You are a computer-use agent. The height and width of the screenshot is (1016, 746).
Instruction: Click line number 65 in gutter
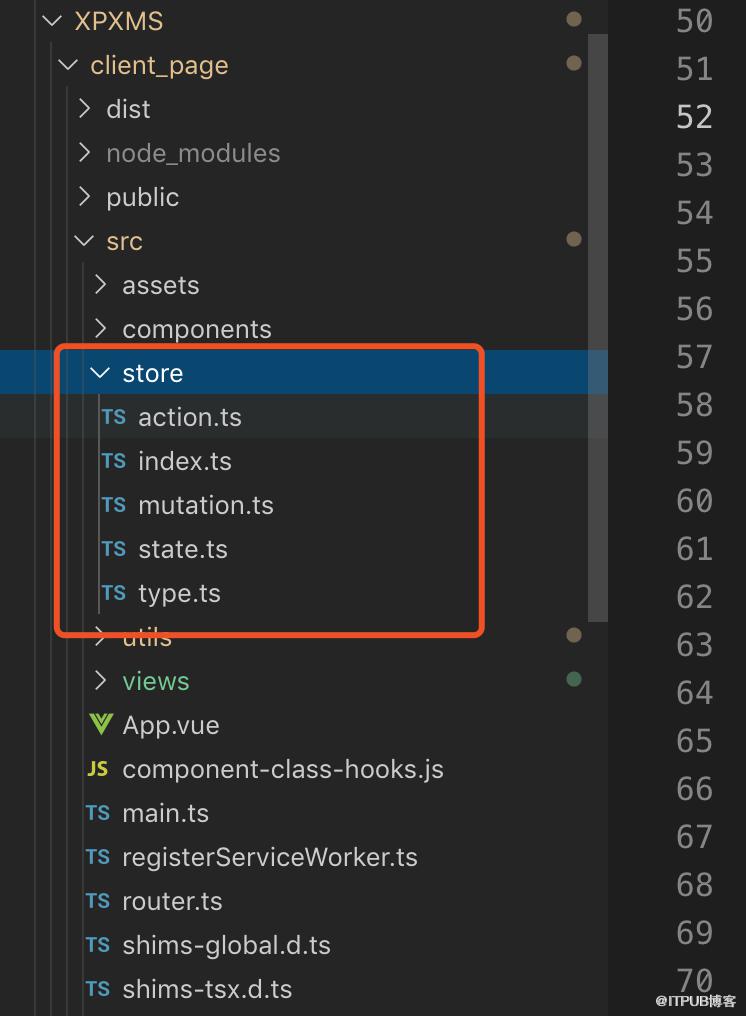point(694,741)
